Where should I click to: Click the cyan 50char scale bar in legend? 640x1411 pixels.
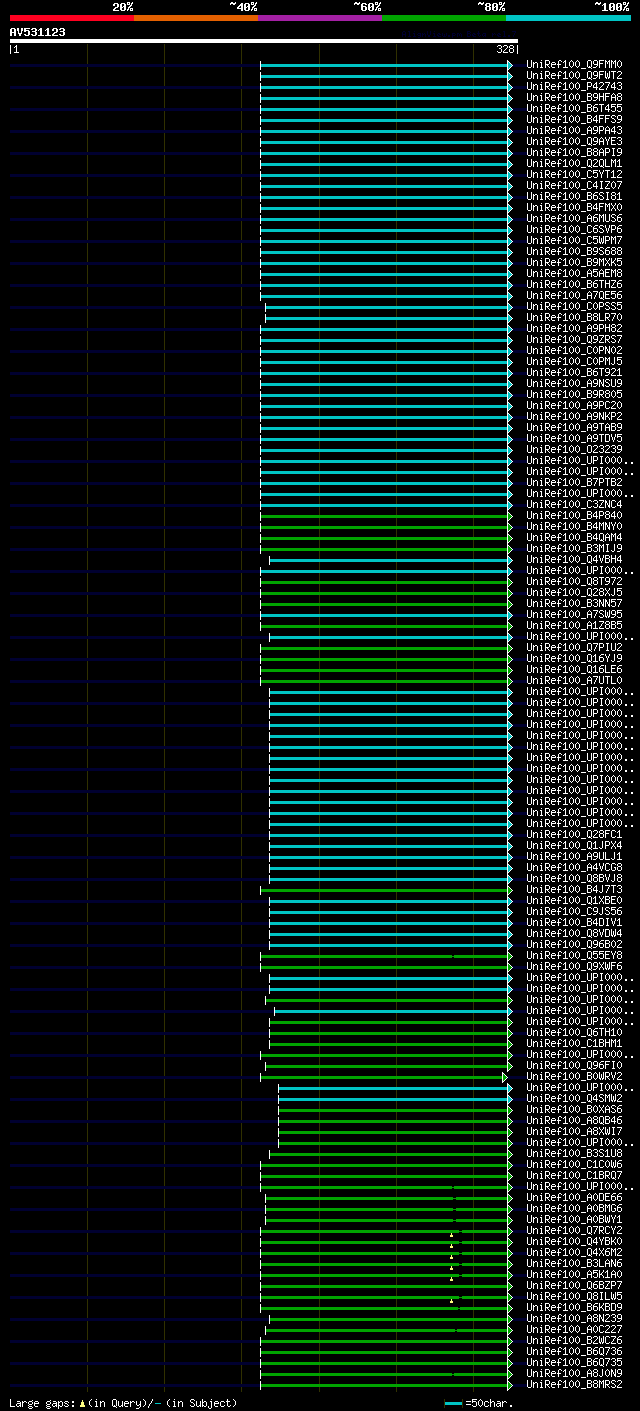[x=454, y=1403]
